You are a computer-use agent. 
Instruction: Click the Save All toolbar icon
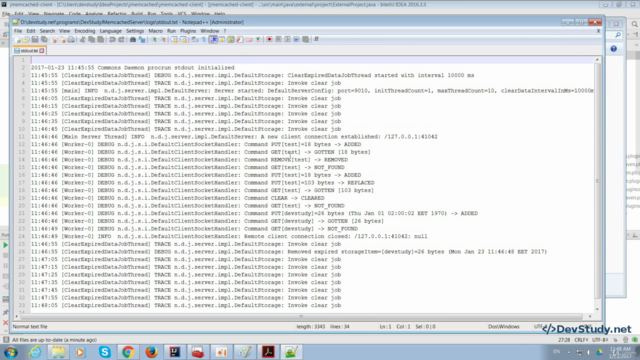point(44,39)
